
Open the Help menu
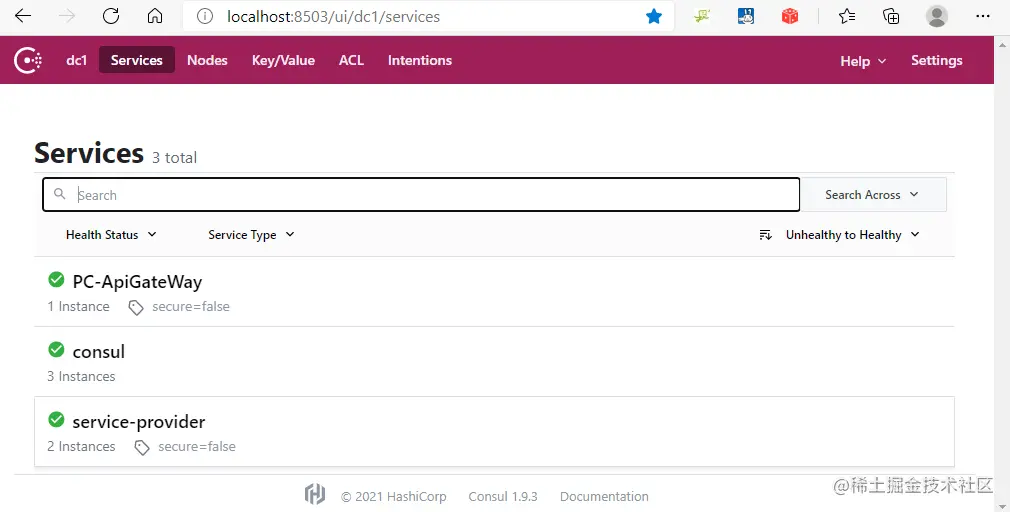pyautogui.click(x=863, y=61)
